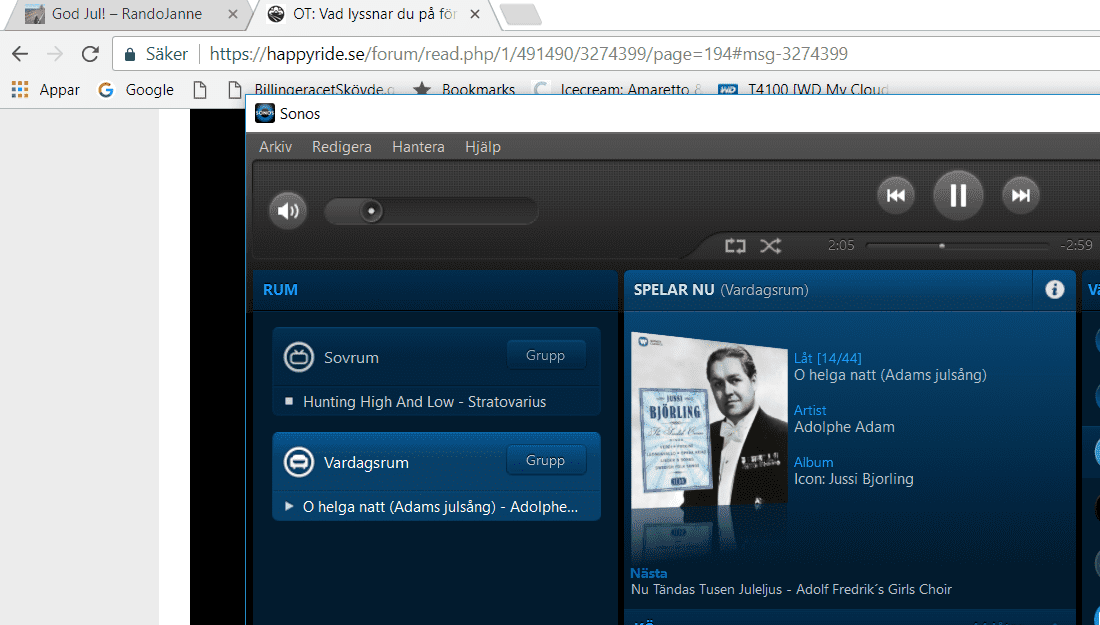Open the Appar apps grid bookmark
This screenshot has width=1100, height=625.
46,90
